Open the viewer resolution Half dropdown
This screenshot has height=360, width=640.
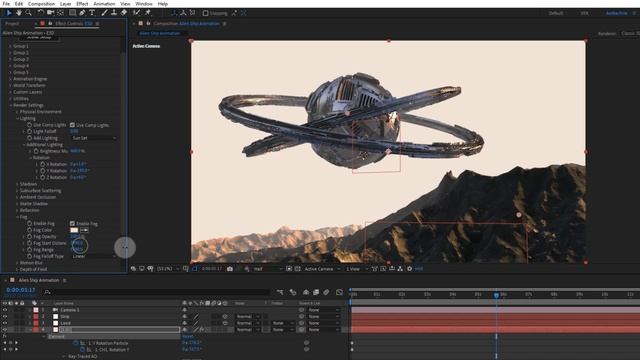pyautogui.click(x=267, y=269)
